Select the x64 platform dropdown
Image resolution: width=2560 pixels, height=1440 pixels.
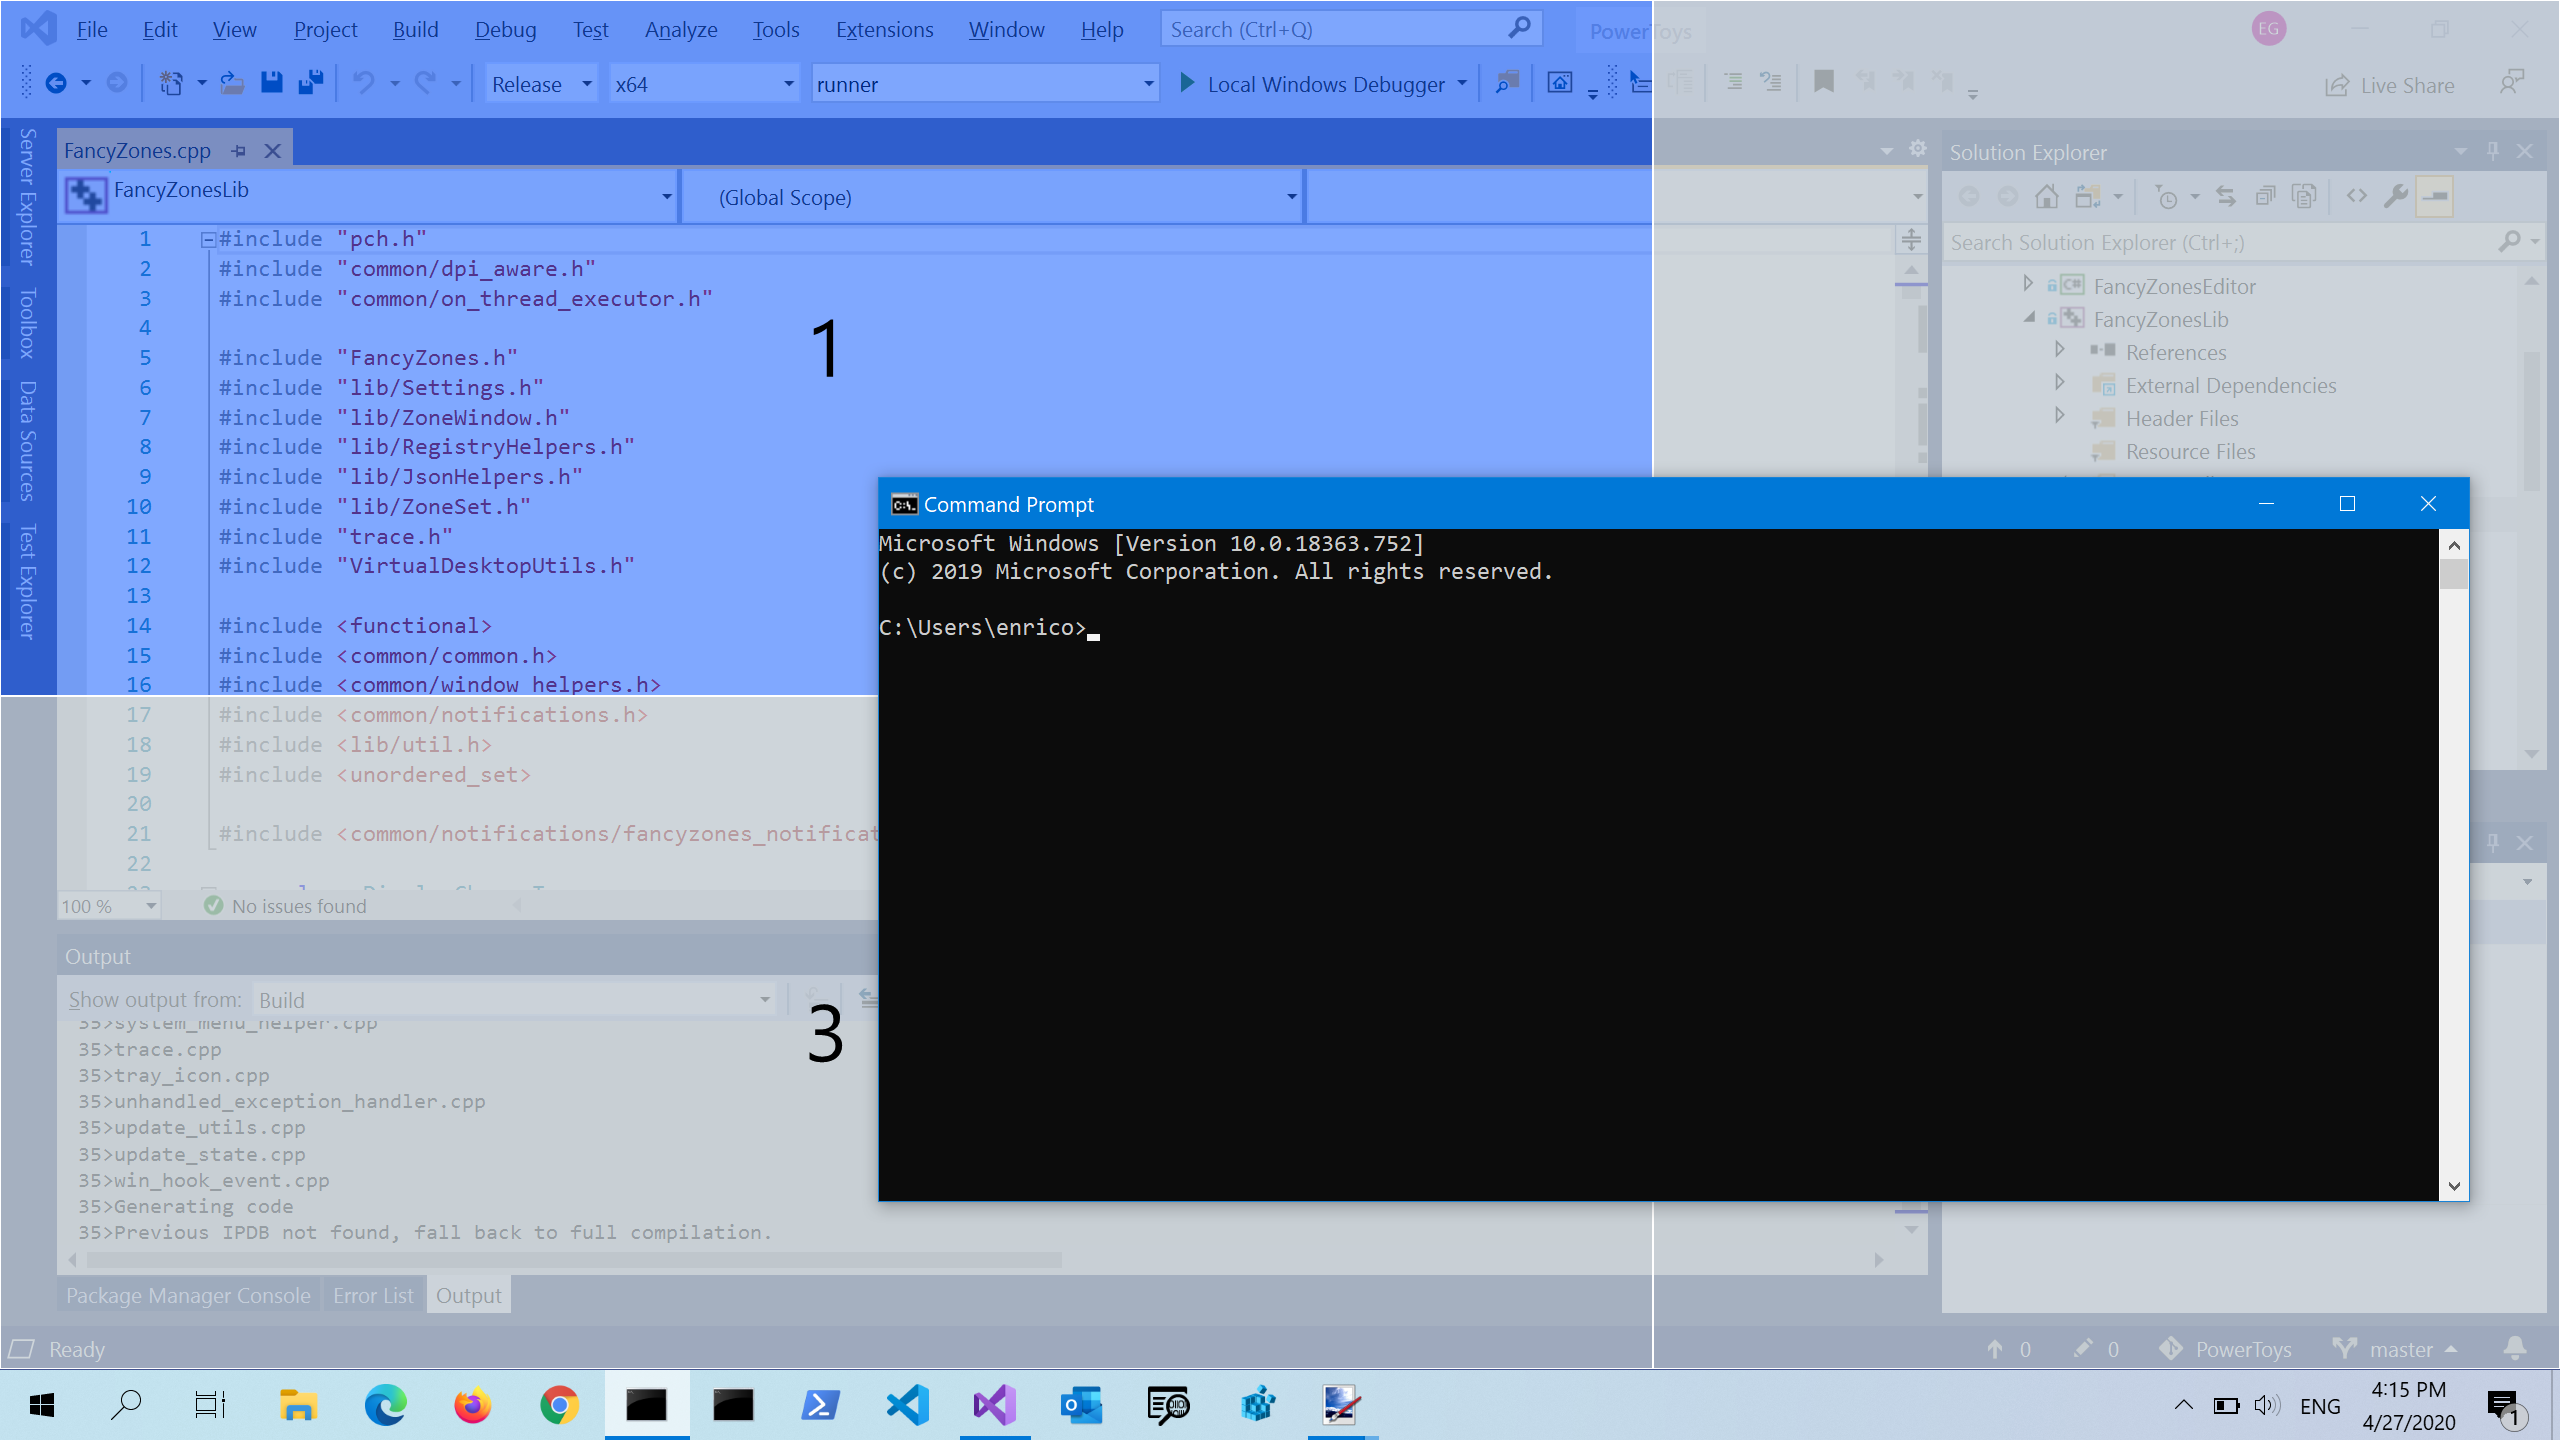tap(700, 83)
